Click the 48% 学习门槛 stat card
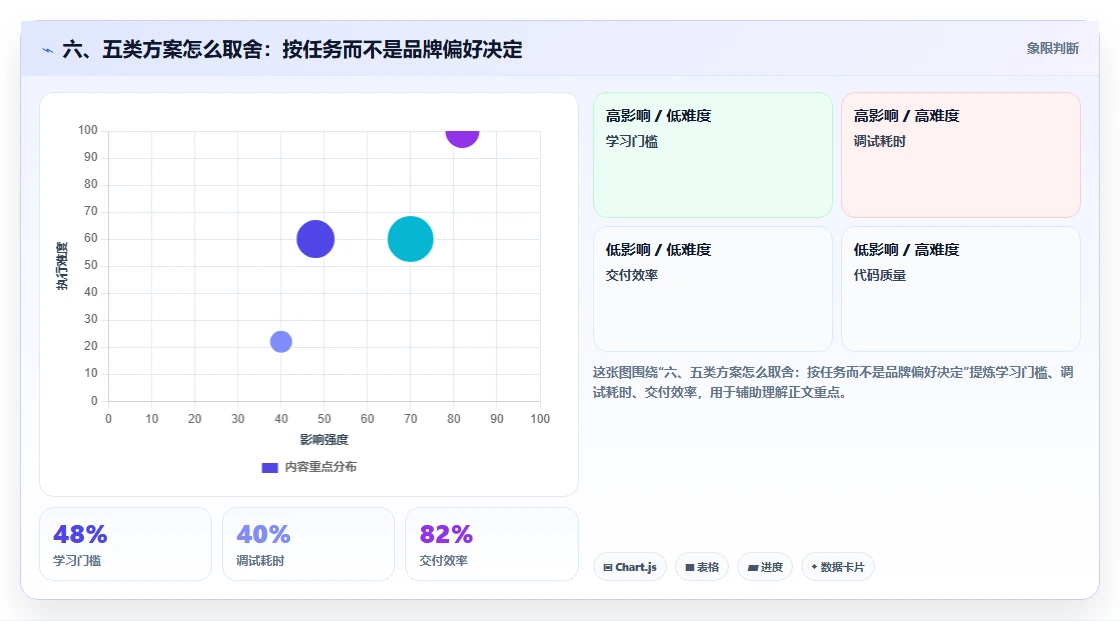Screen dimensions: 1120x621 (x=126, y=544)
